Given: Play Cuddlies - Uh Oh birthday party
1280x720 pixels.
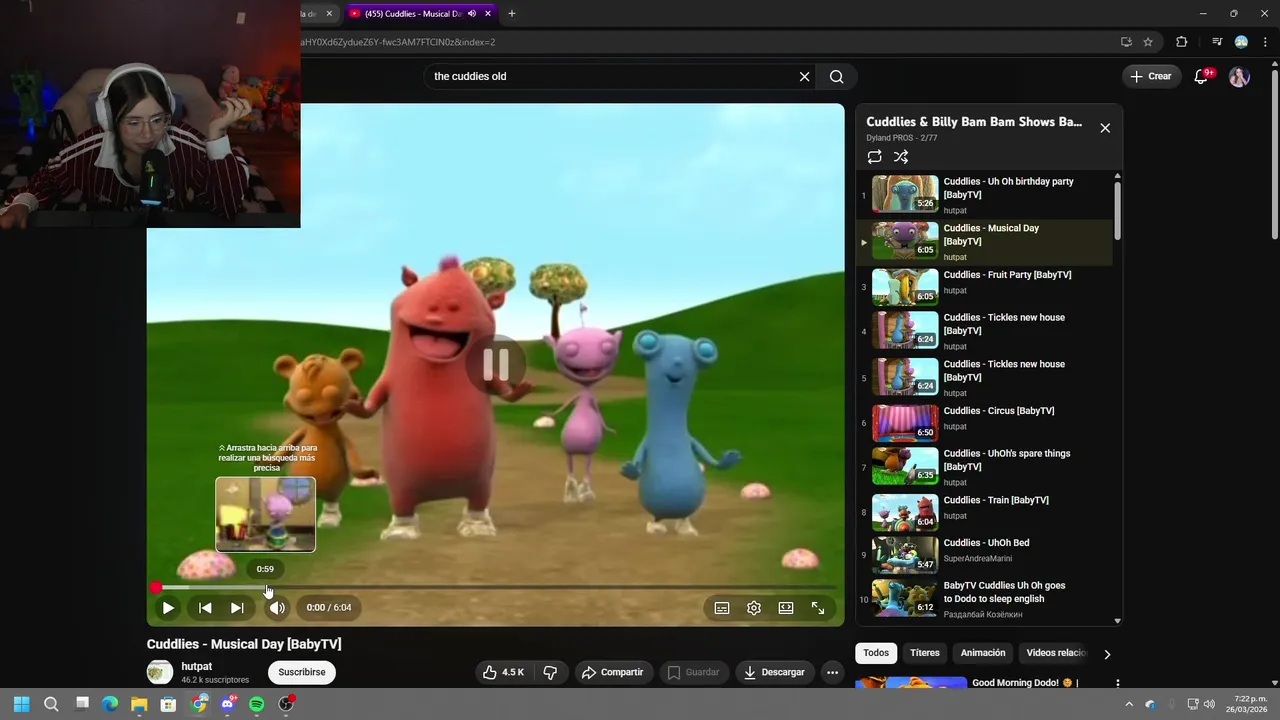Looking at the screenshot, I should (985, 195).
